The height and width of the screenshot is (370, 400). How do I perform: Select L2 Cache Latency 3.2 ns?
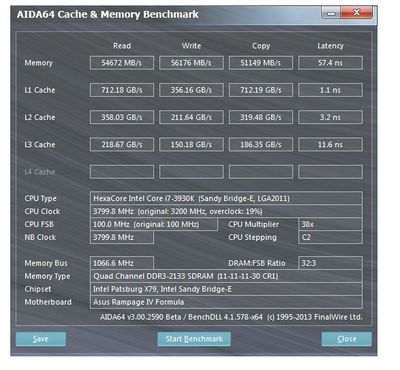(330, 117)
